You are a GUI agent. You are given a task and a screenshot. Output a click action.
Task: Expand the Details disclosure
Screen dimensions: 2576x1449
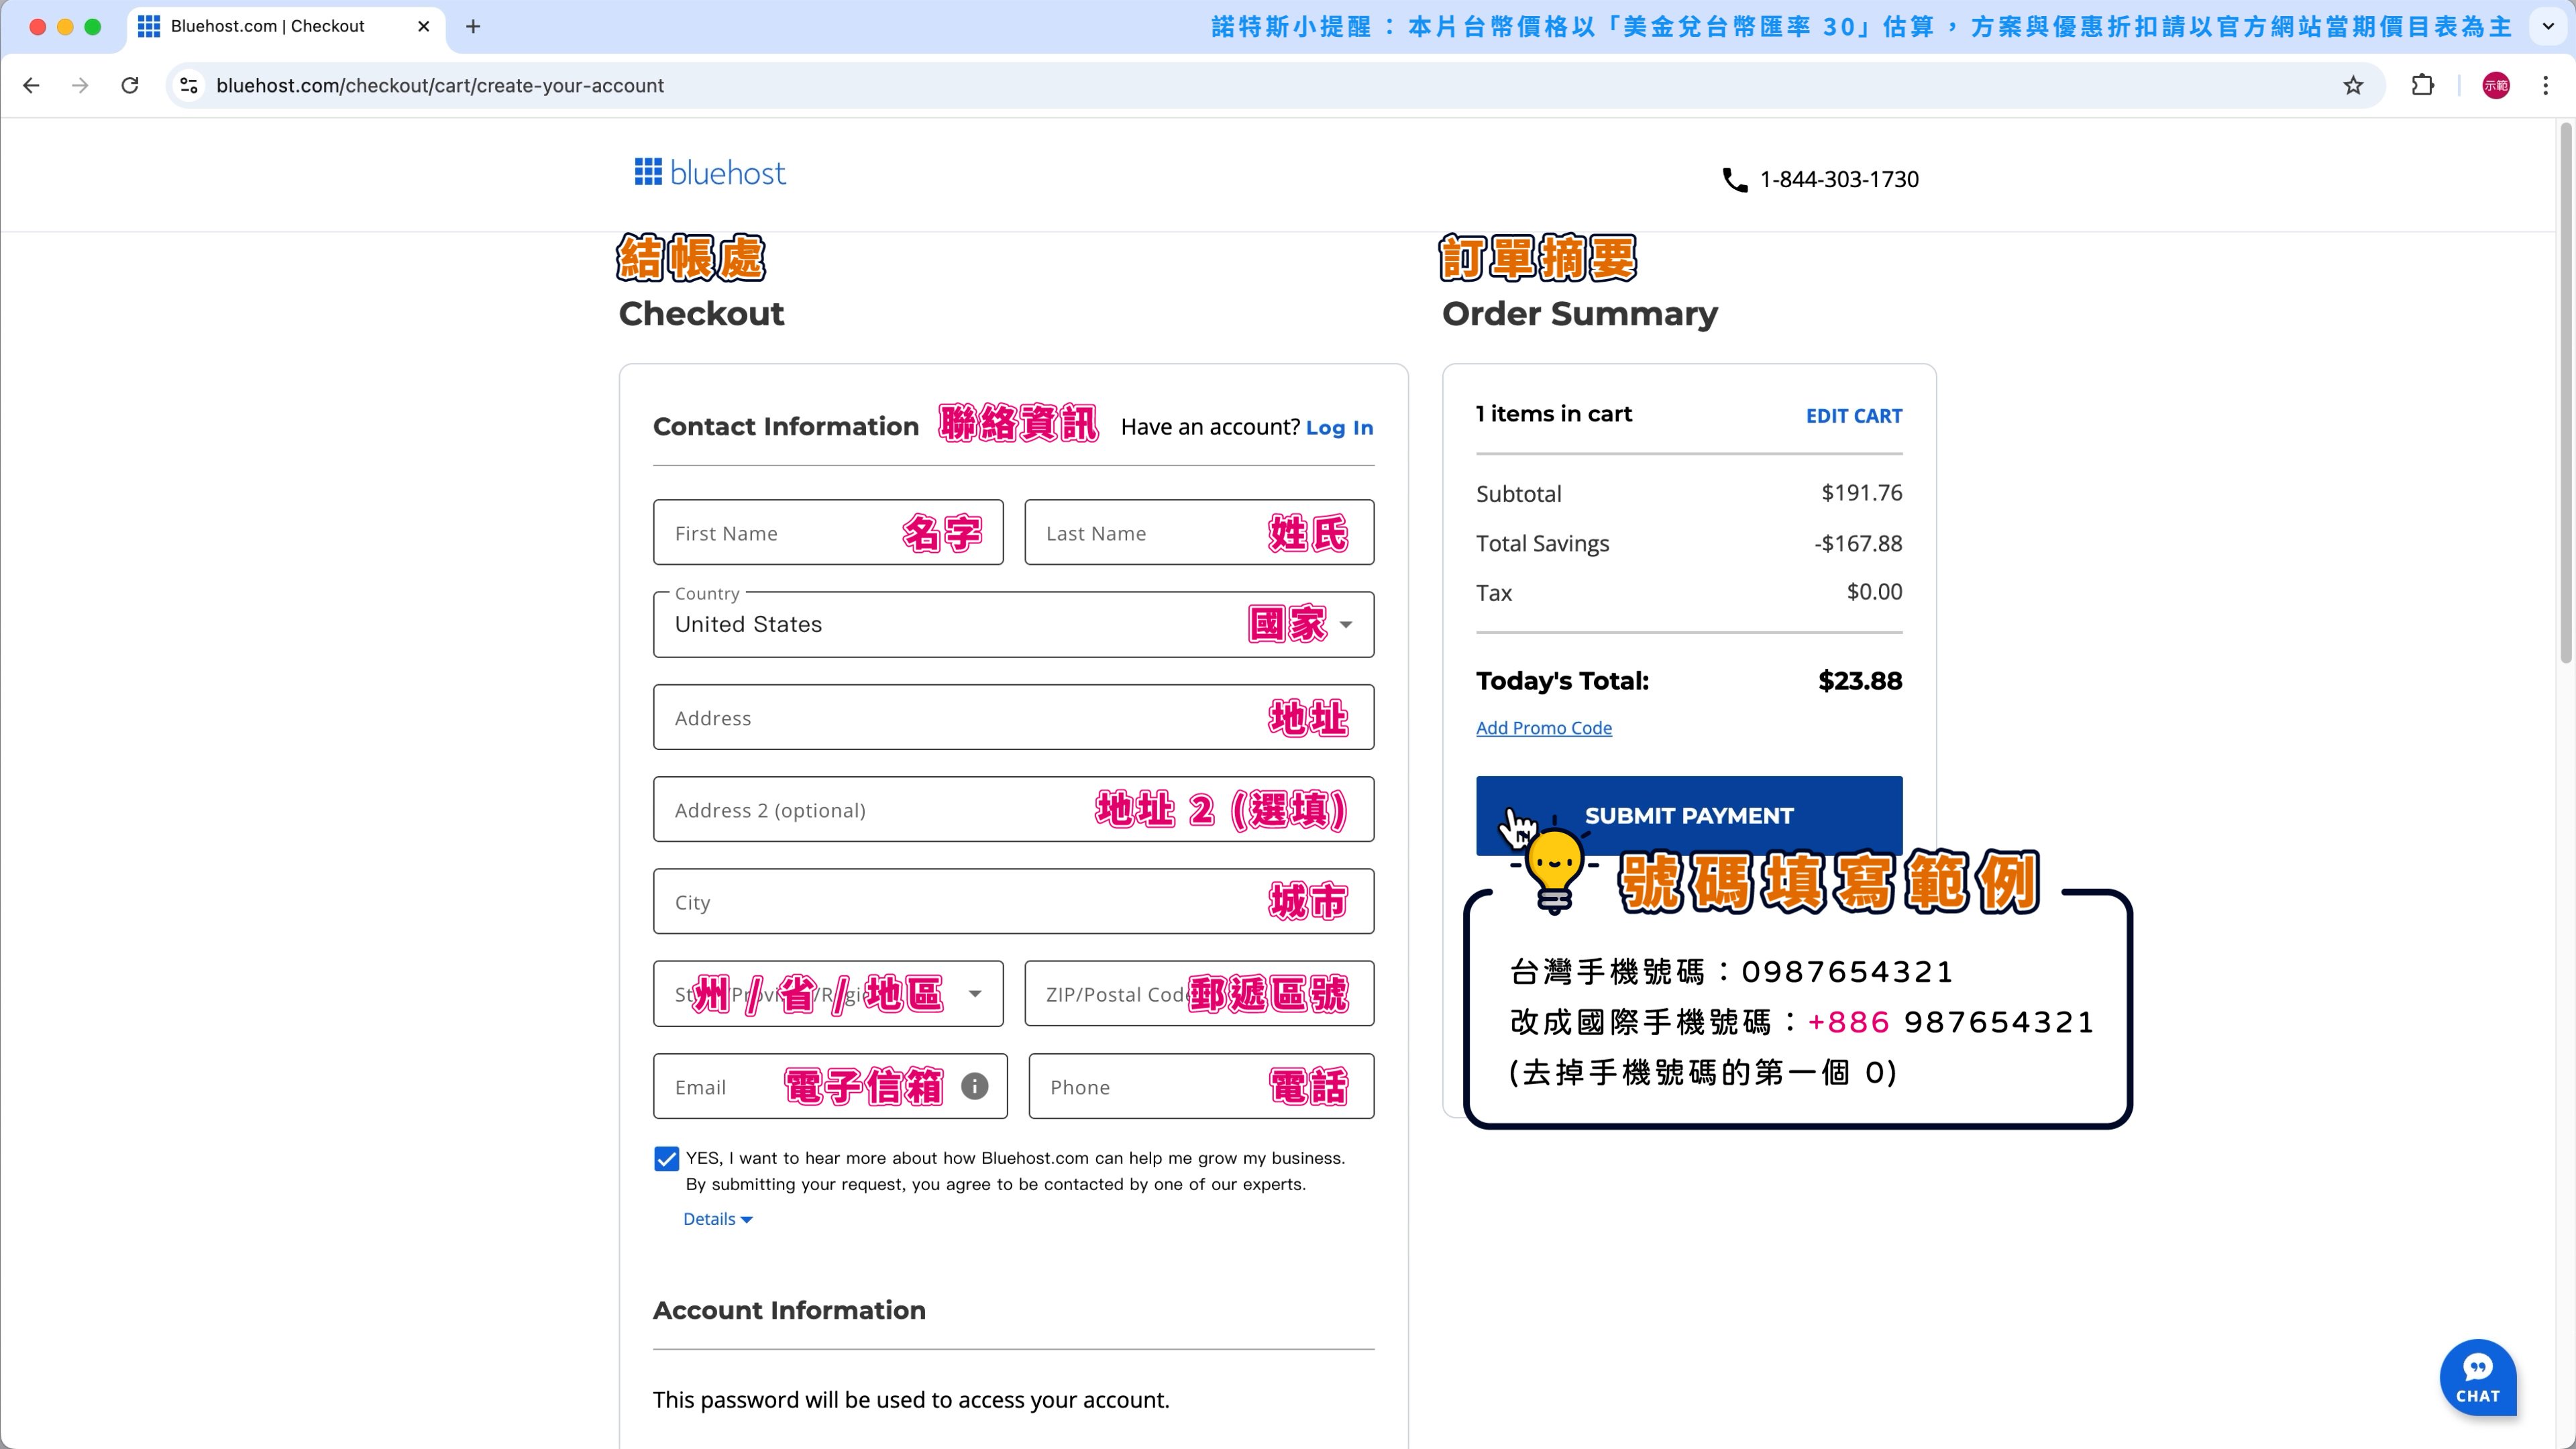tap(717, 1219)
